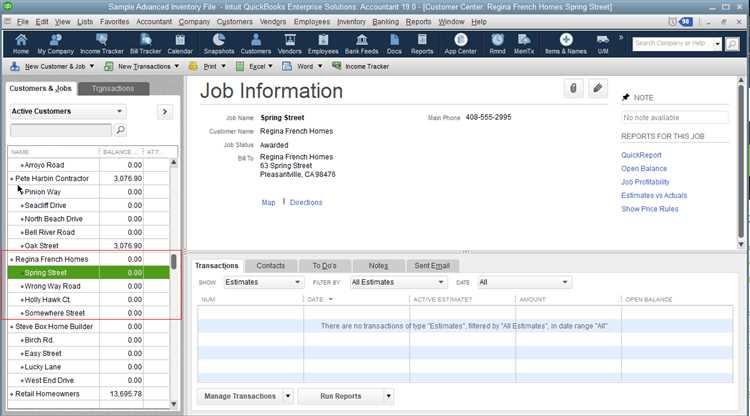Viewport: 750px width, 416px height.
Task: Open the Employees icon in the icon bar
Action: [x=323, y=44]
